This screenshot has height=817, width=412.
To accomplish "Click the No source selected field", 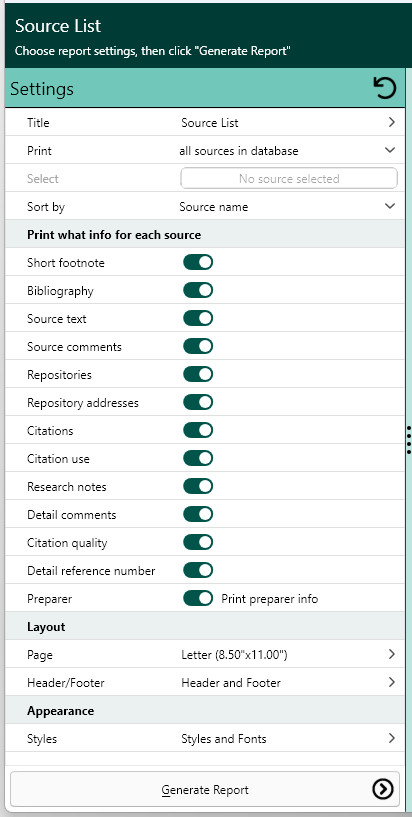I will click(289, 178).
